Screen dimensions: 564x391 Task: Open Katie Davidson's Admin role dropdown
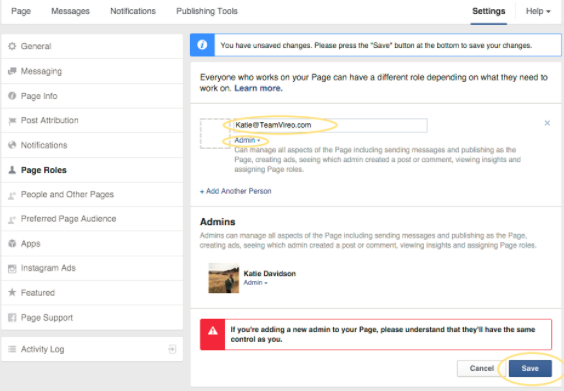click(x=255, y=283)
